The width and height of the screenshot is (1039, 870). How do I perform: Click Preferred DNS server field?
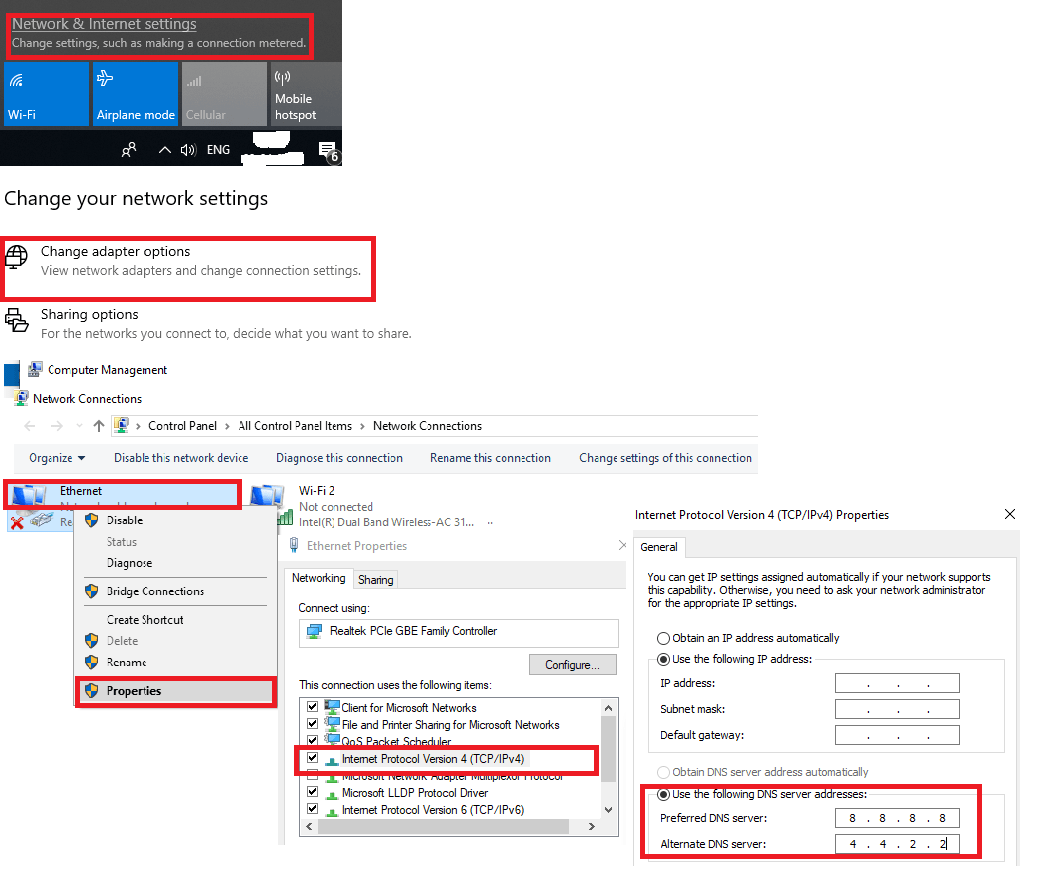point(898,820)
